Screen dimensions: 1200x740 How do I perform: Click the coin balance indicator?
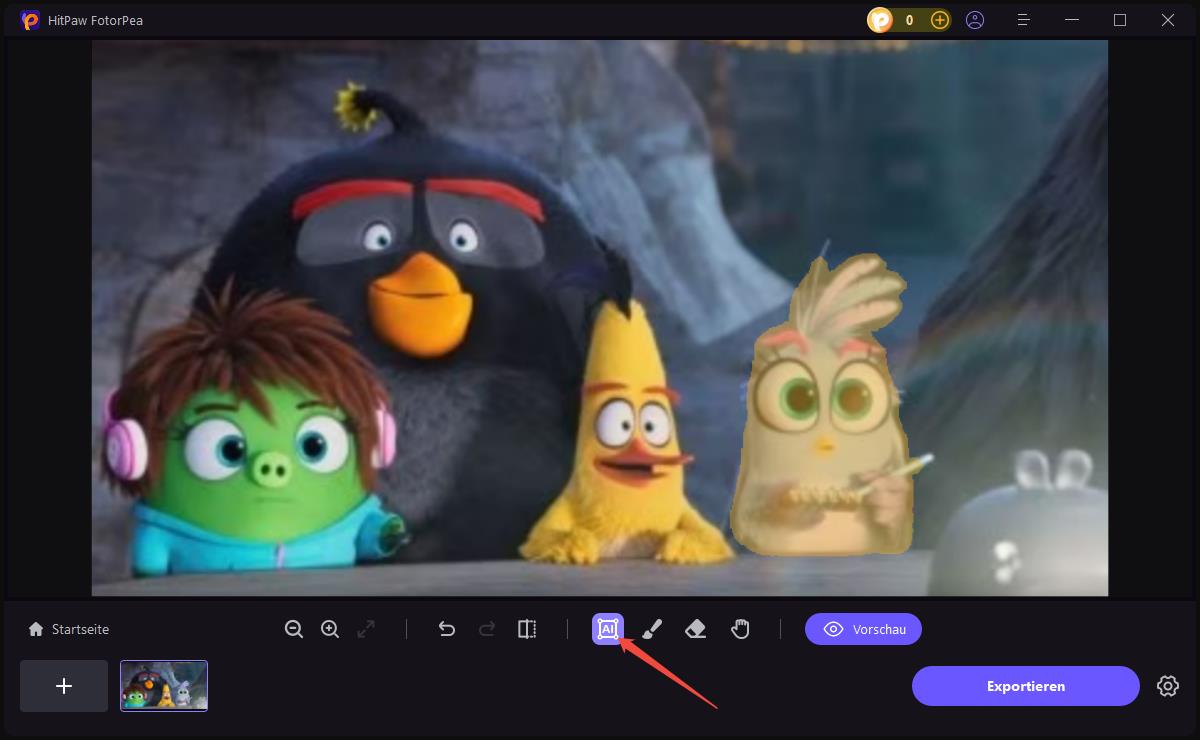pyautogui.click(x=893, y=20)
